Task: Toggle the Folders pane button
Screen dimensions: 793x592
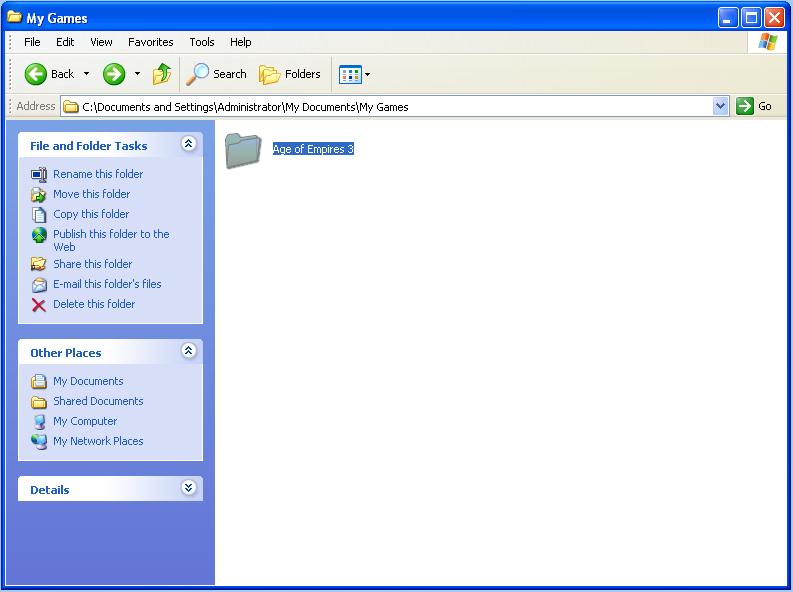Action: tap(290, 74)
